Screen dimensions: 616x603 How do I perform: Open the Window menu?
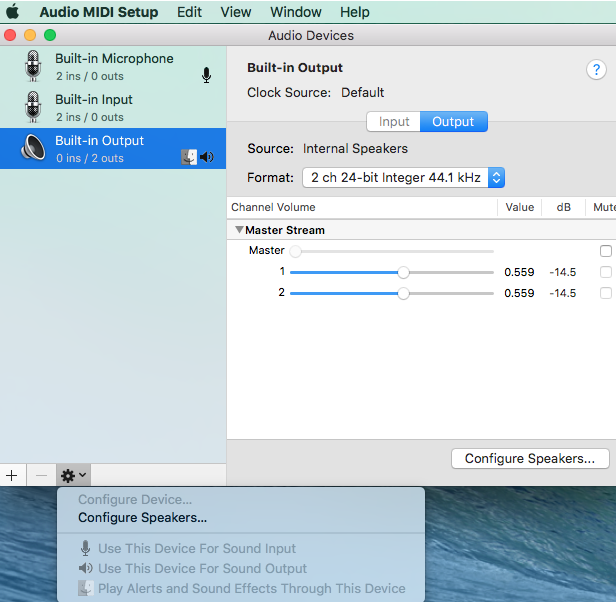click(x=296, y=12)
